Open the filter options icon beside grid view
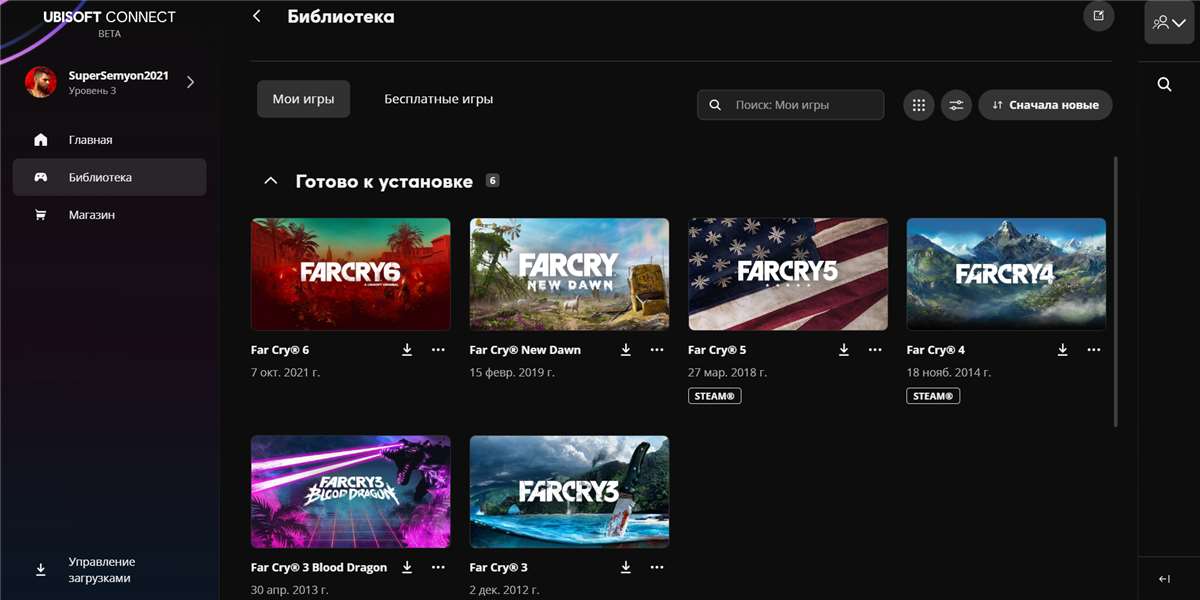This screenshot has height=600, width=1200. click(956, 104)
